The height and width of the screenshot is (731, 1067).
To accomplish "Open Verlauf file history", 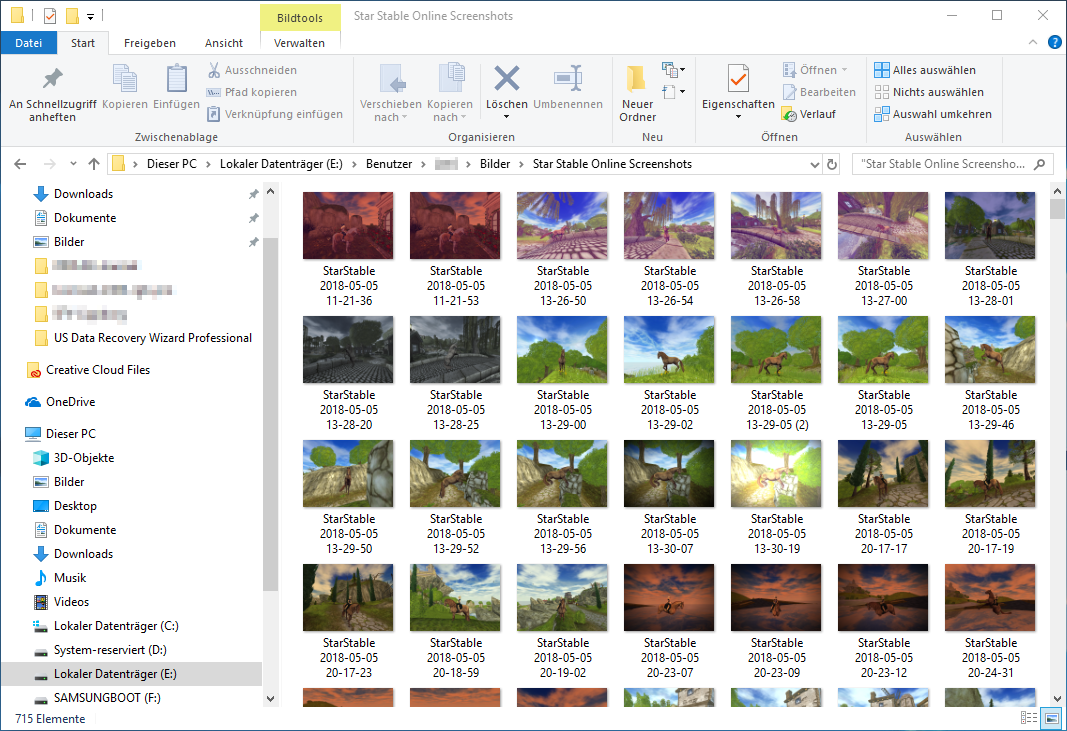I will click(809, 114).
